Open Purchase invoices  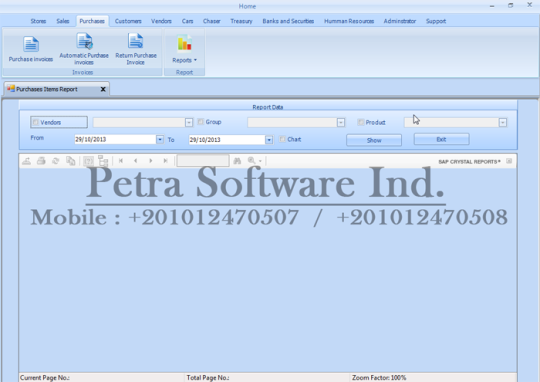point(31,49)
